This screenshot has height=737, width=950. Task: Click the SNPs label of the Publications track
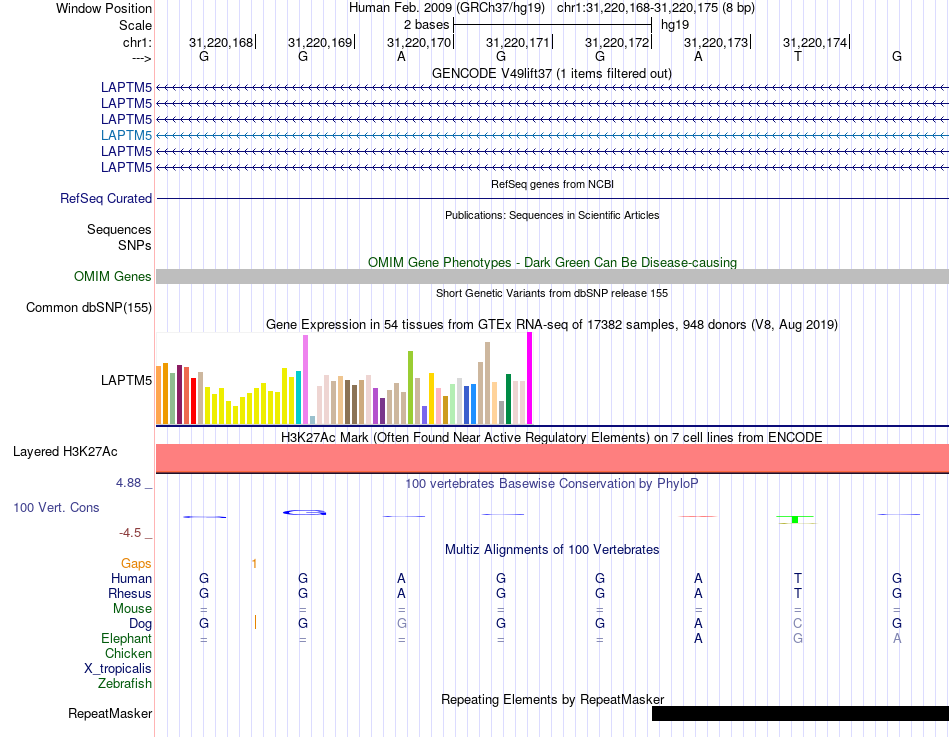pyautogui.click(x=135, y=245)
